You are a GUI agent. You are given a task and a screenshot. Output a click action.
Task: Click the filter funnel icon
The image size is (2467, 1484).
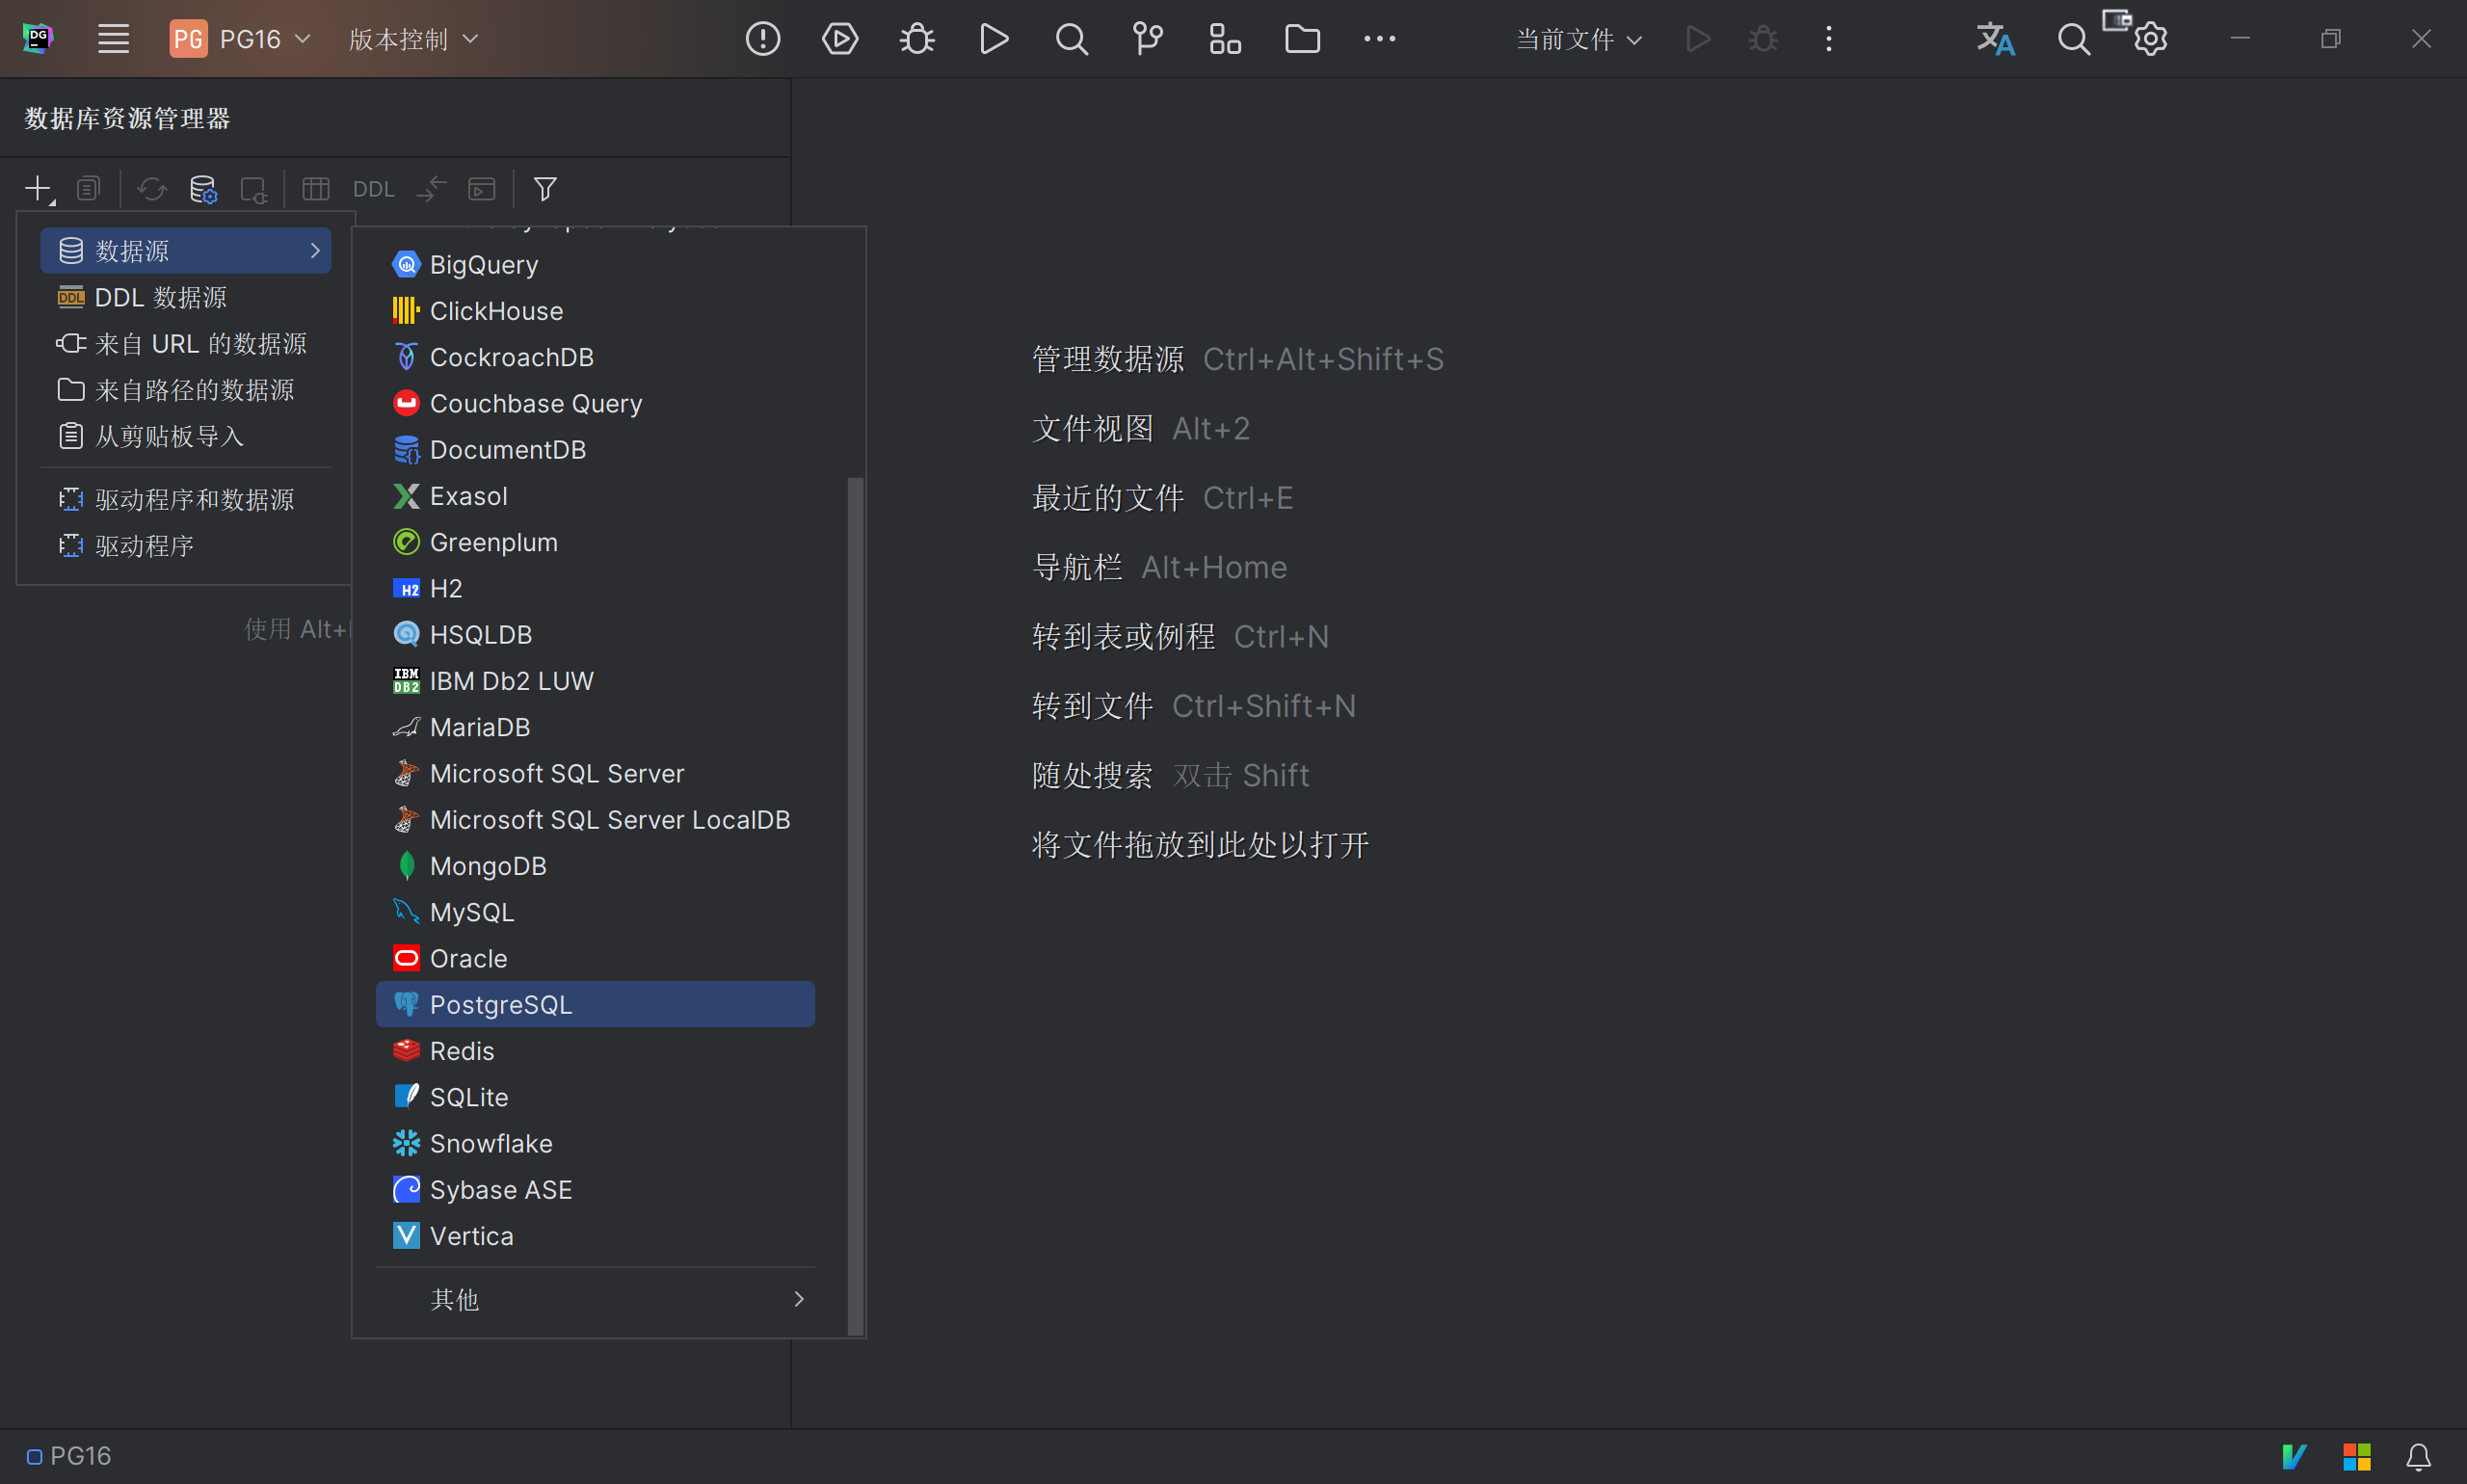(545, 189)
